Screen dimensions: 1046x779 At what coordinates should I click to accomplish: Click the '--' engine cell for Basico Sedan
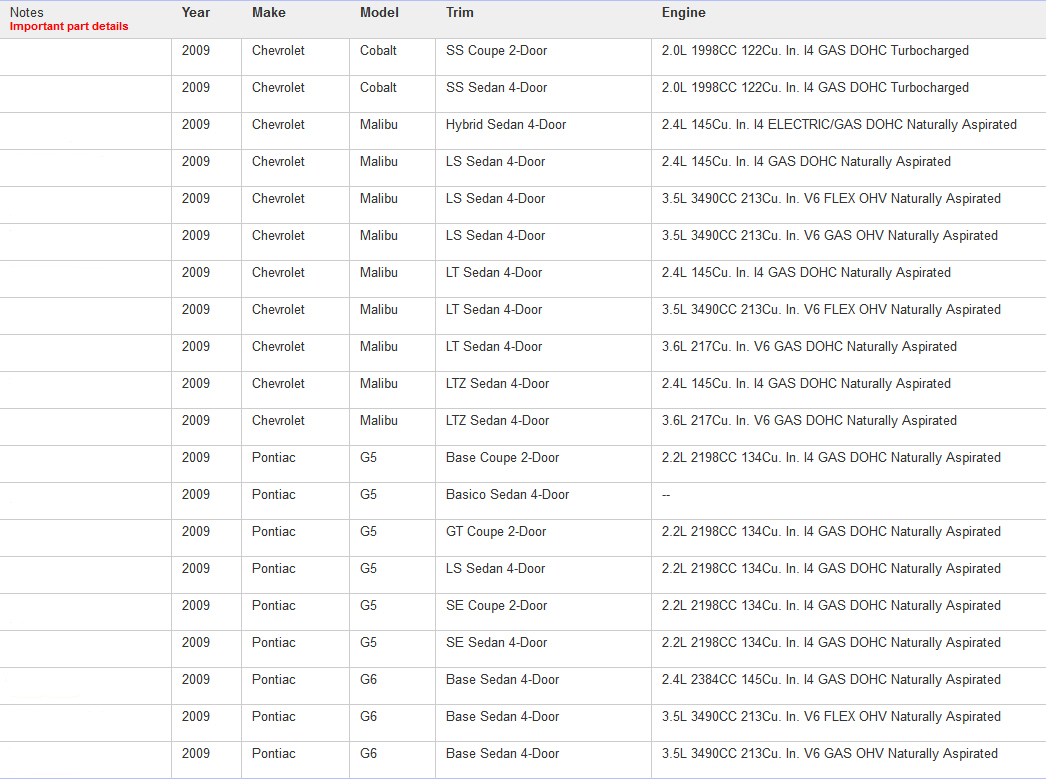pyautogui.click(x=666, y=495)
